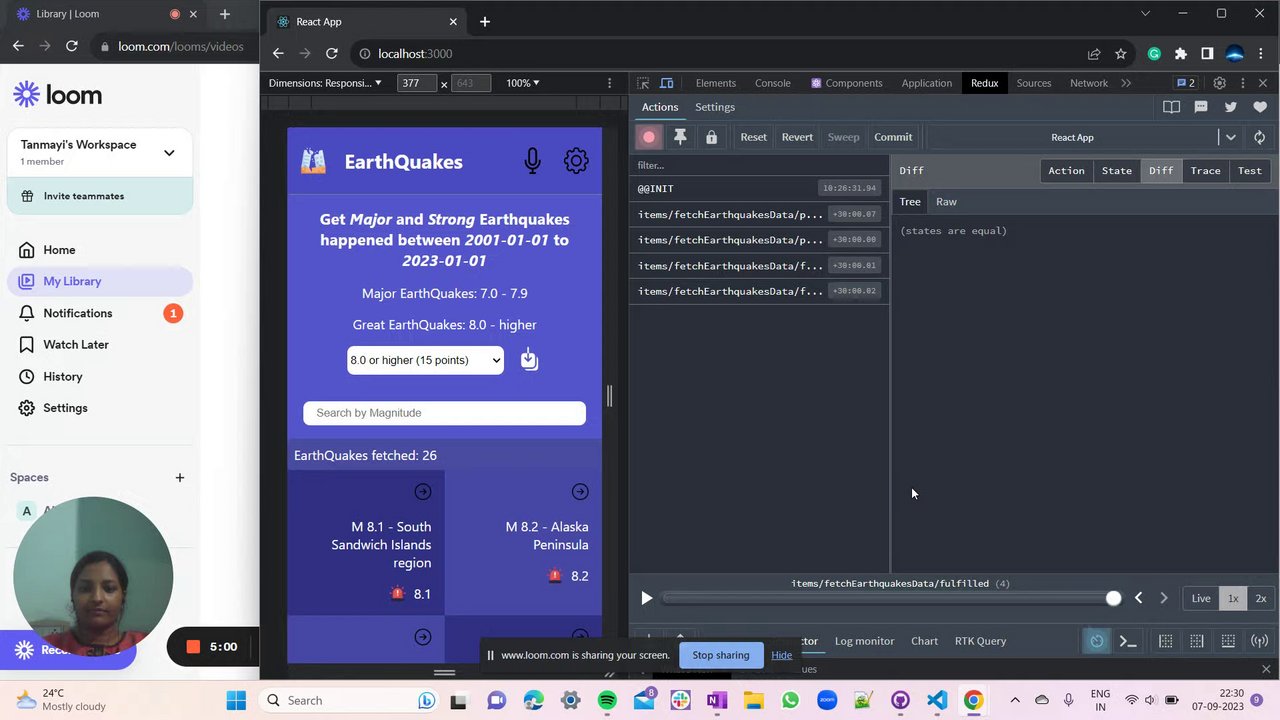Viewport: 1280px width, 720px height.
Task: Open Spotify from the Windows taskbar
Action: 607,700
